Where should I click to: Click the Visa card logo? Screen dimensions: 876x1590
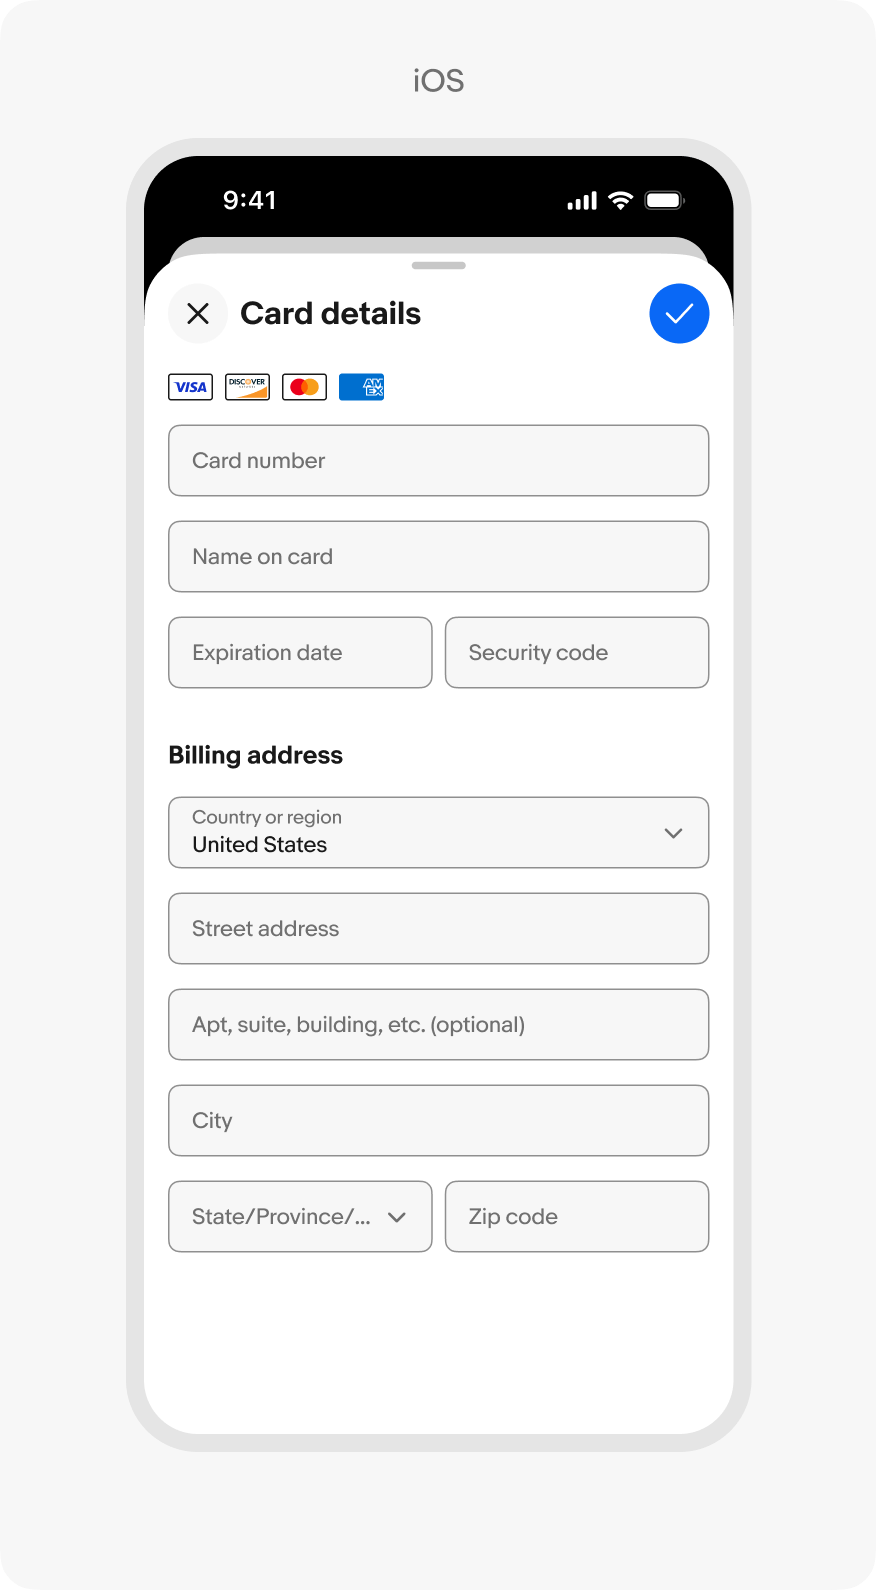pyautogui.click(x=190, y=387)
